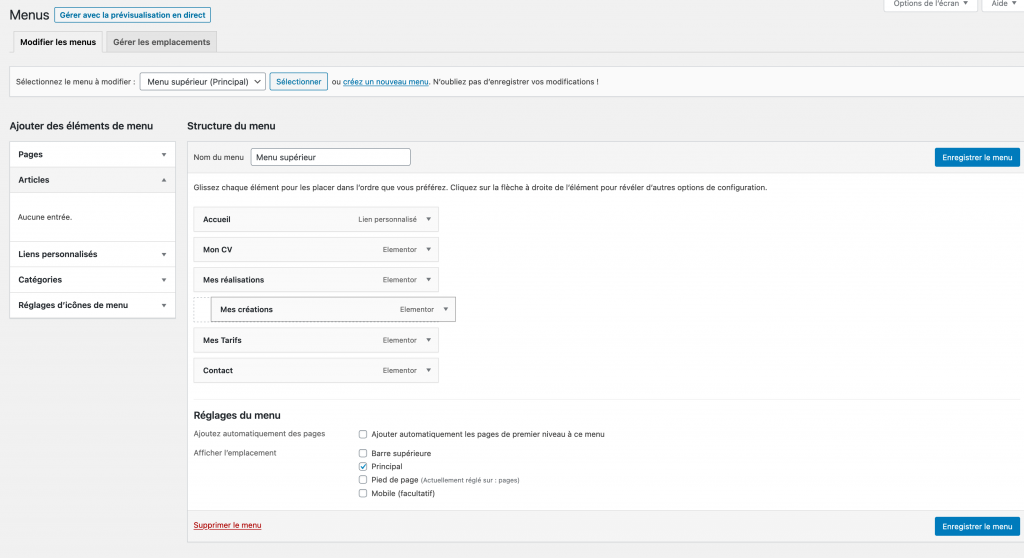Click the Structure du menu heading

[x=231, y=126]
